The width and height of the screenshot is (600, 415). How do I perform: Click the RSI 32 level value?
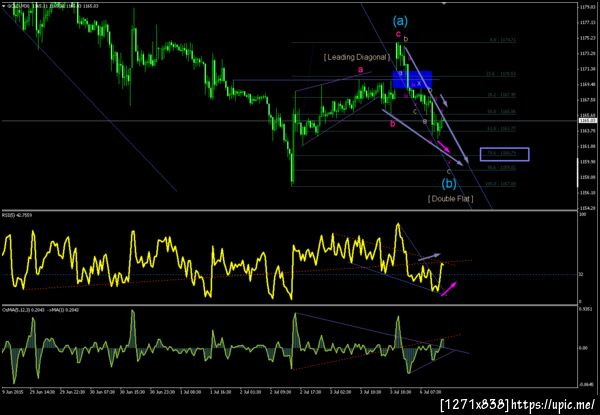[580, 274]
